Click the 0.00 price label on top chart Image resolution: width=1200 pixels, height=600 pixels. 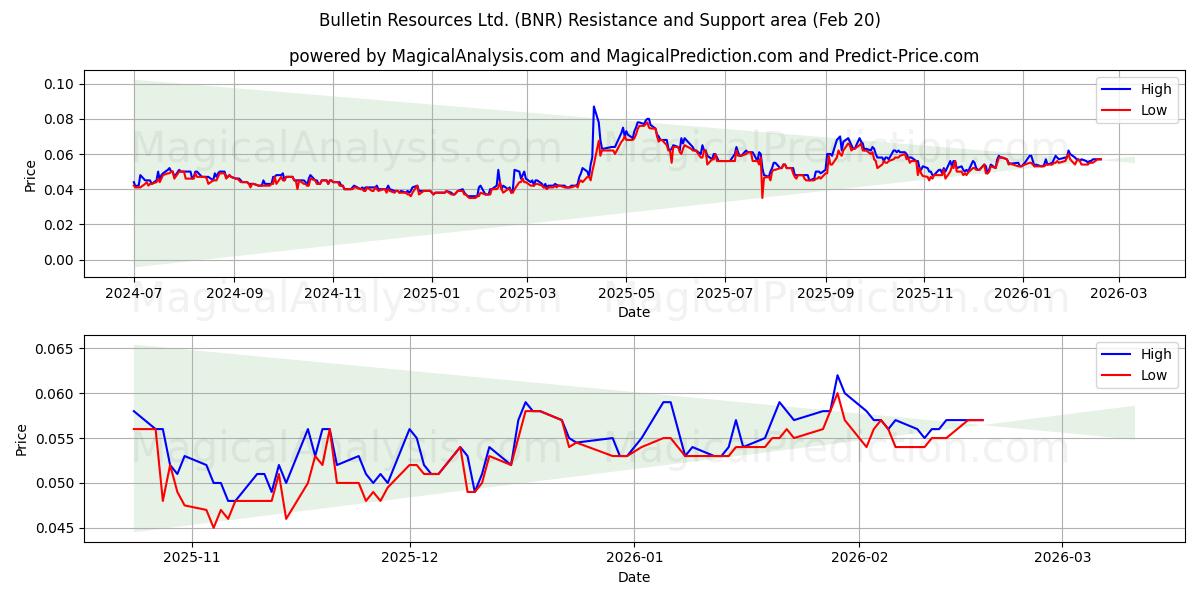(x=59, y=260)
